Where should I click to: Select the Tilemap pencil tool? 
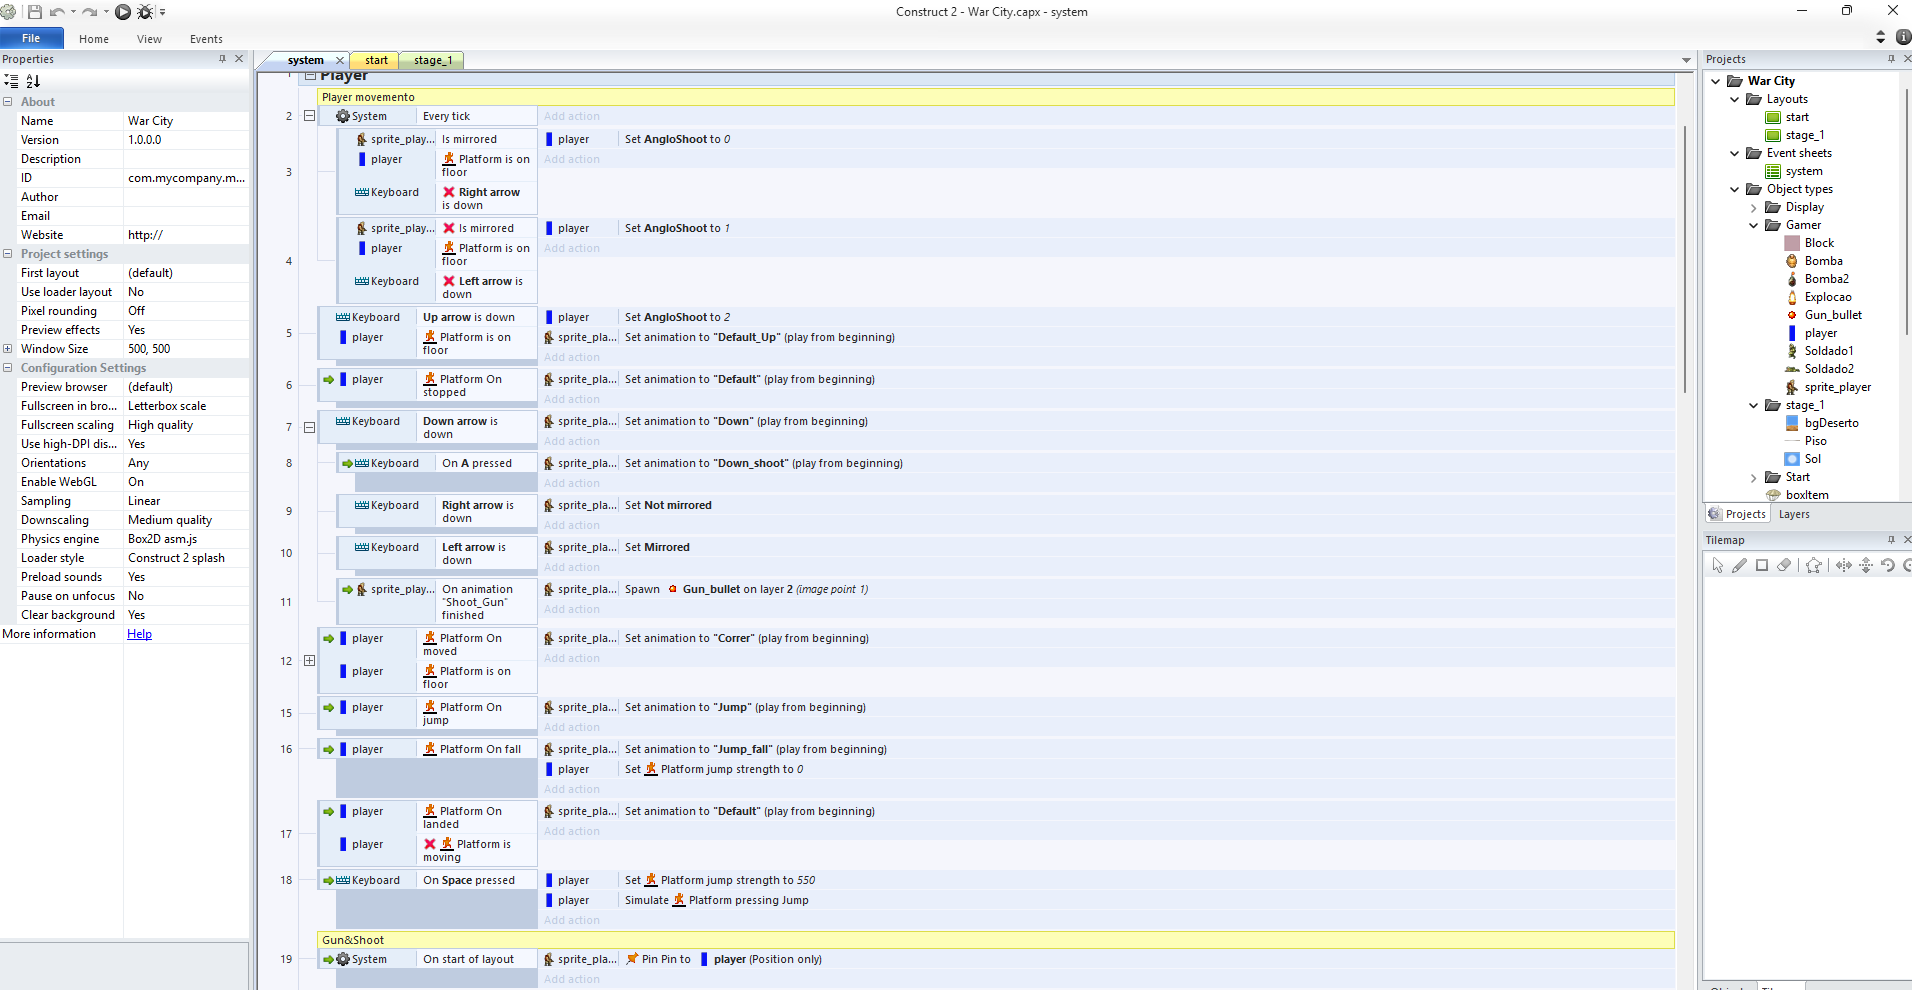(x=1740, y=566)
